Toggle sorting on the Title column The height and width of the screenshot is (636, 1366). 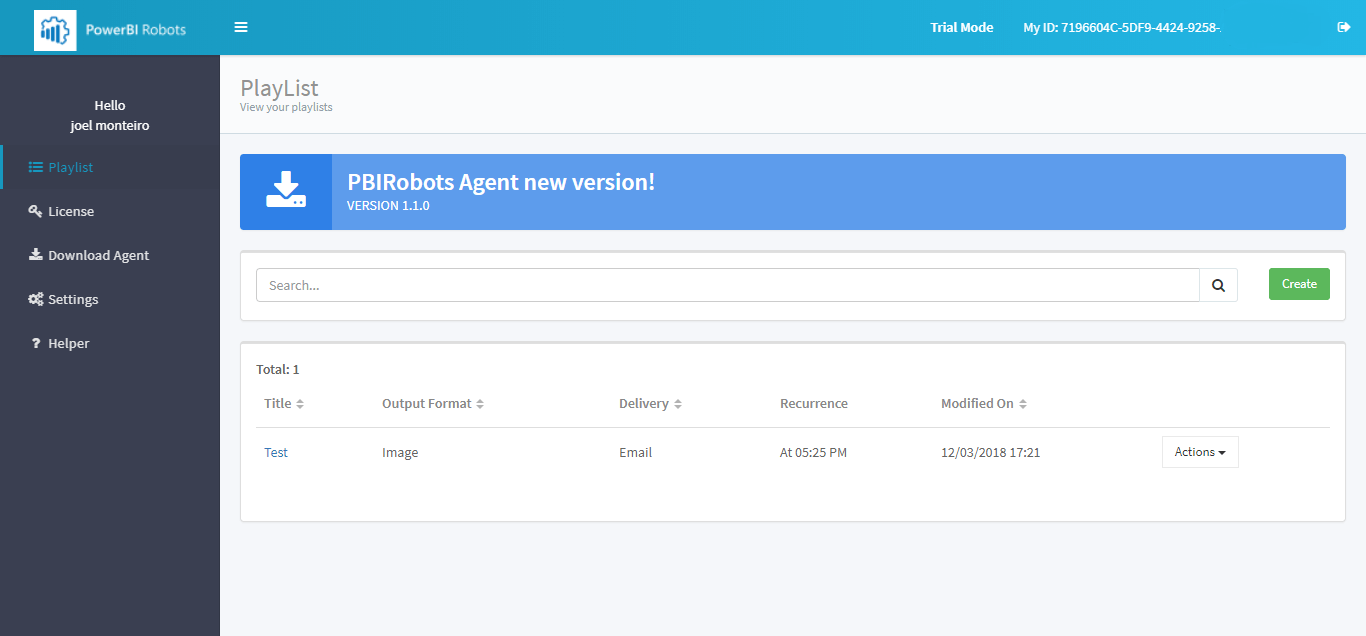(301, 403)
